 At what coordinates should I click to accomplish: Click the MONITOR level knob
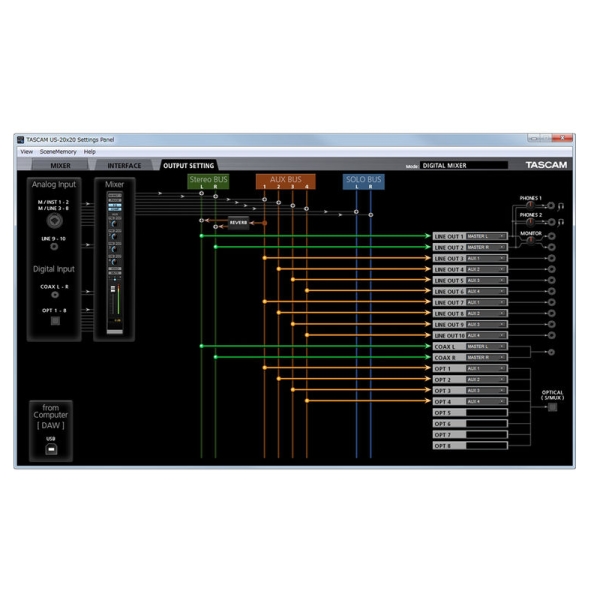(x=531, y=240)
